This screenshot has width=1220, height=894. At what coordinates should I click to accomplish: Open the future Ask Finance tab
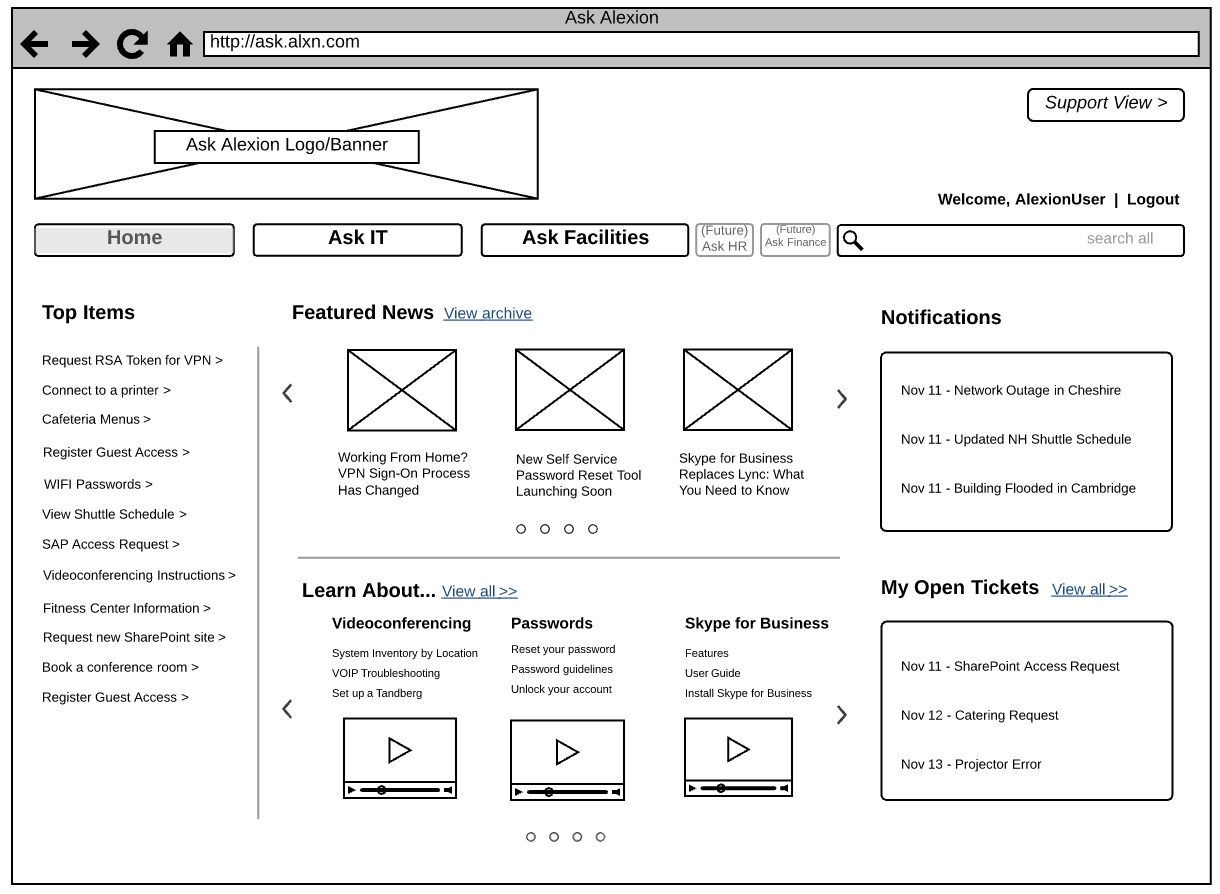coord(796,240)
